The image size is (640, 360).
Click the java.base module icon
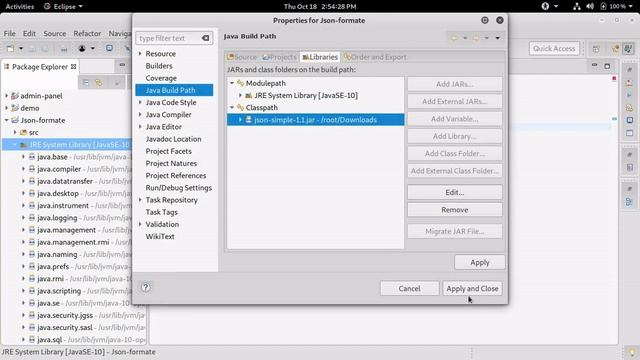tap(31, 157)
